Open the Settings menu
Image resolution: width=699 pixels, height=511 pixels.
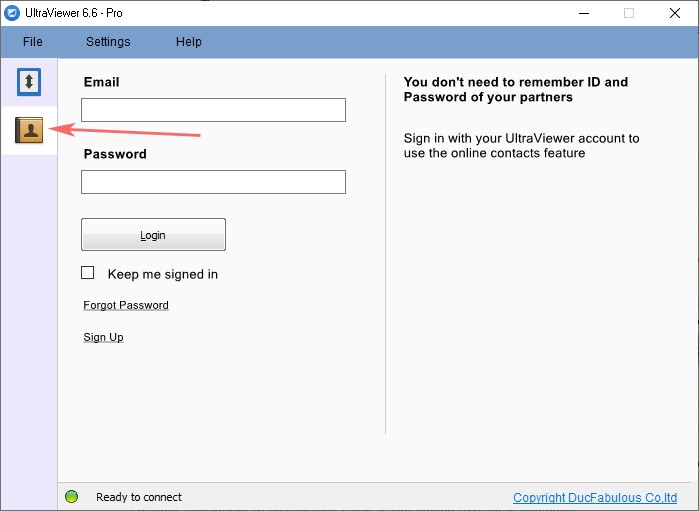pos(108,42)
